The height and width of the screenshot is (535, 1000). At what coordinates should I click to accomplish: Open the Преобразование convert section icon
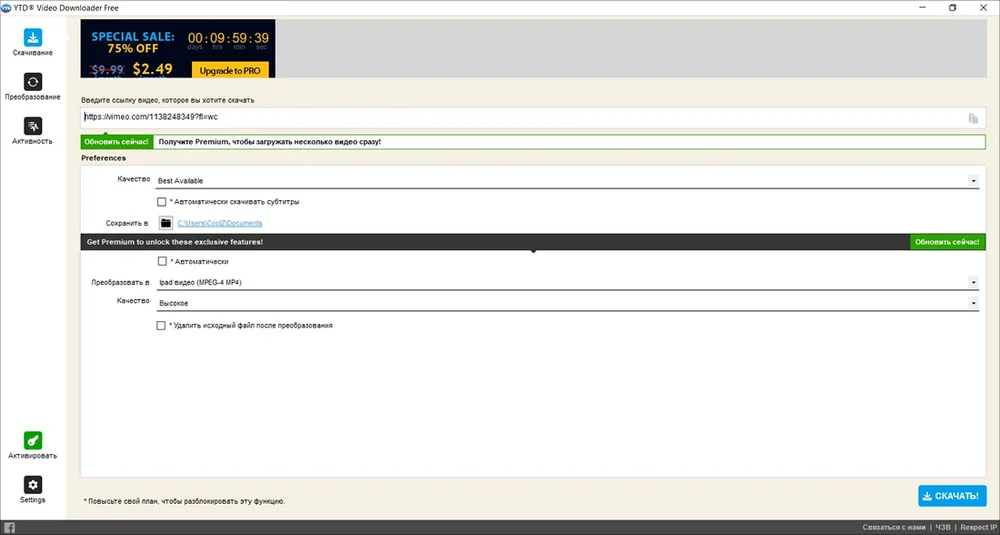click(x=33, y=82)
